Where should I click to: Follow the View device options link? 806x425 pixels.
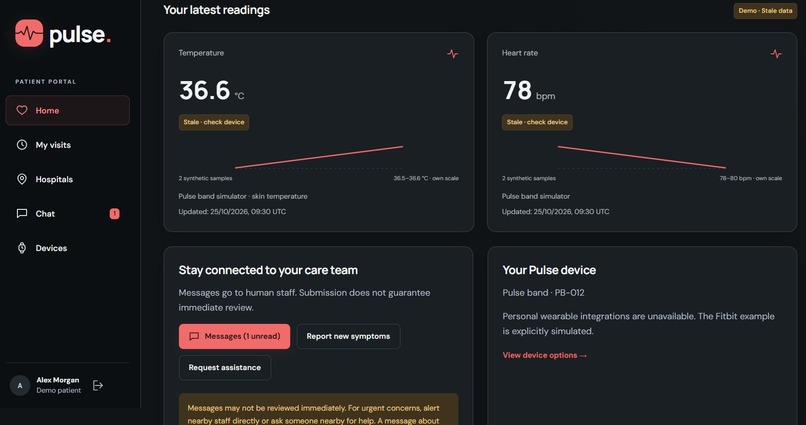pyautogui.click(x=545, y=355)
